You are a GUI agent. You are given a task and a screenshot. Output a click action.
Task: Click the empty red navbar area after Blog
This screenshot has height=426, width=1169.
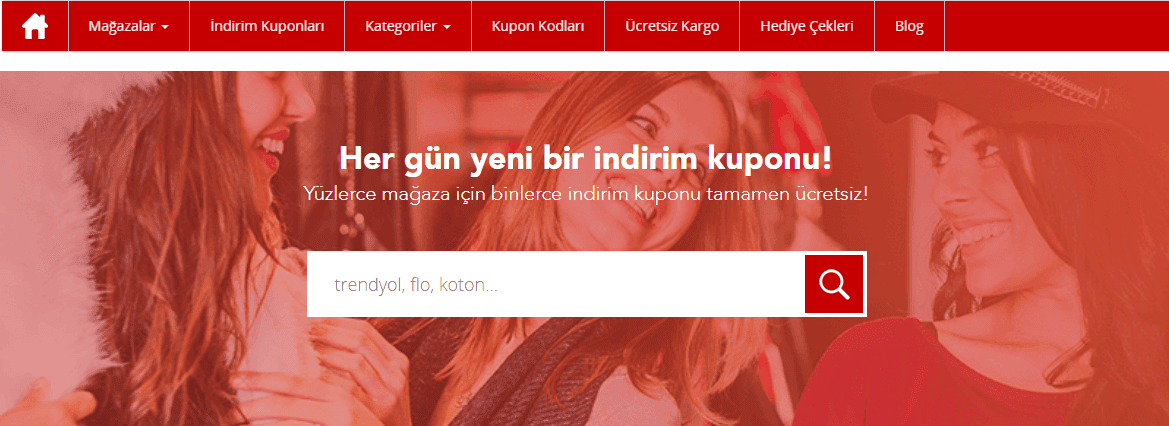click(x=1055, y=26)
